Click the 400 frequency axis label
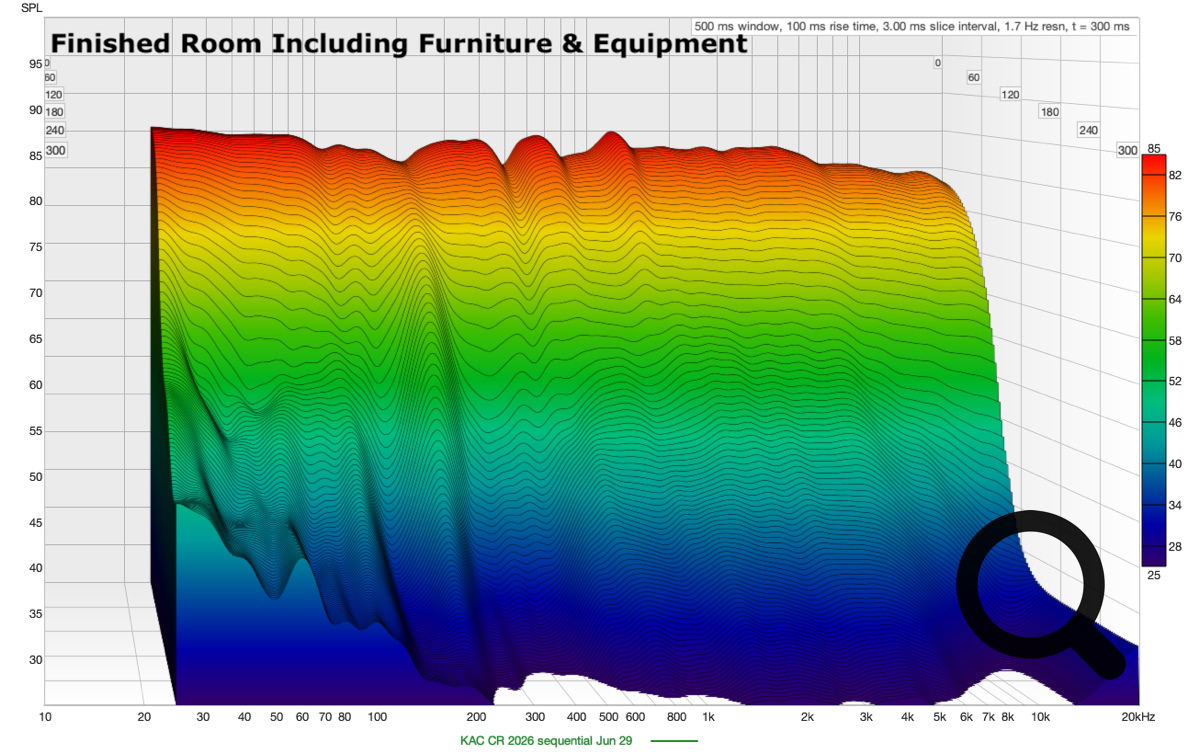 tap(576, 718)
